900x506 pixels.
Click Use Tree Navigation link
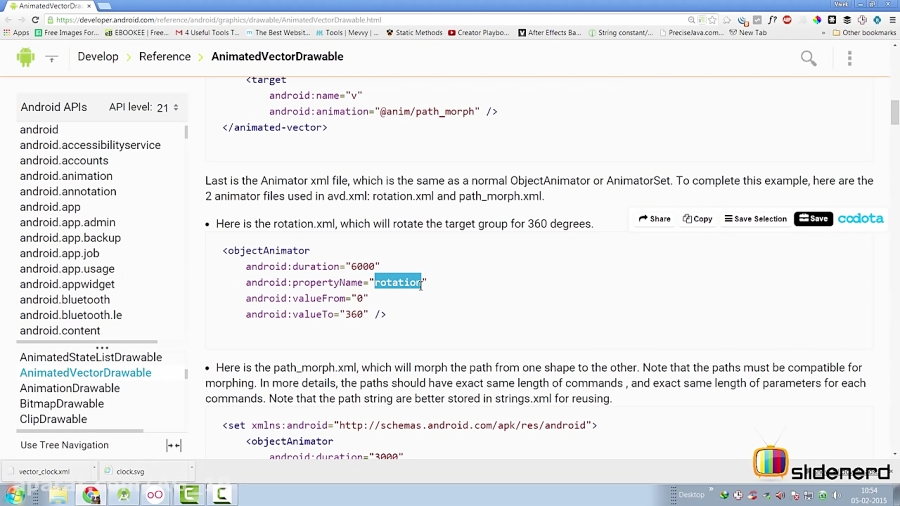point(64,445)
